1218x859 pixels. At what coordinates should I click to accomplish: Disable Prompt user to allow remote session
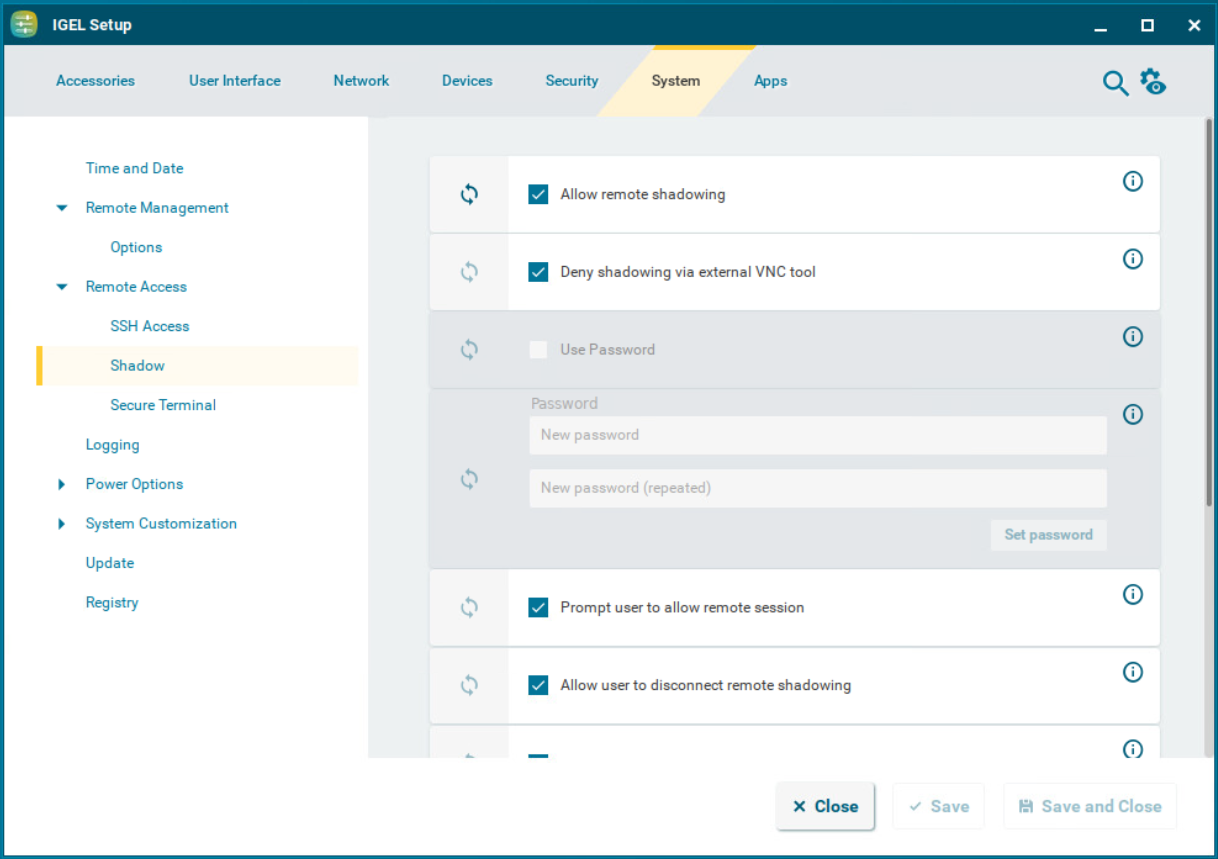tap(538, 607)
